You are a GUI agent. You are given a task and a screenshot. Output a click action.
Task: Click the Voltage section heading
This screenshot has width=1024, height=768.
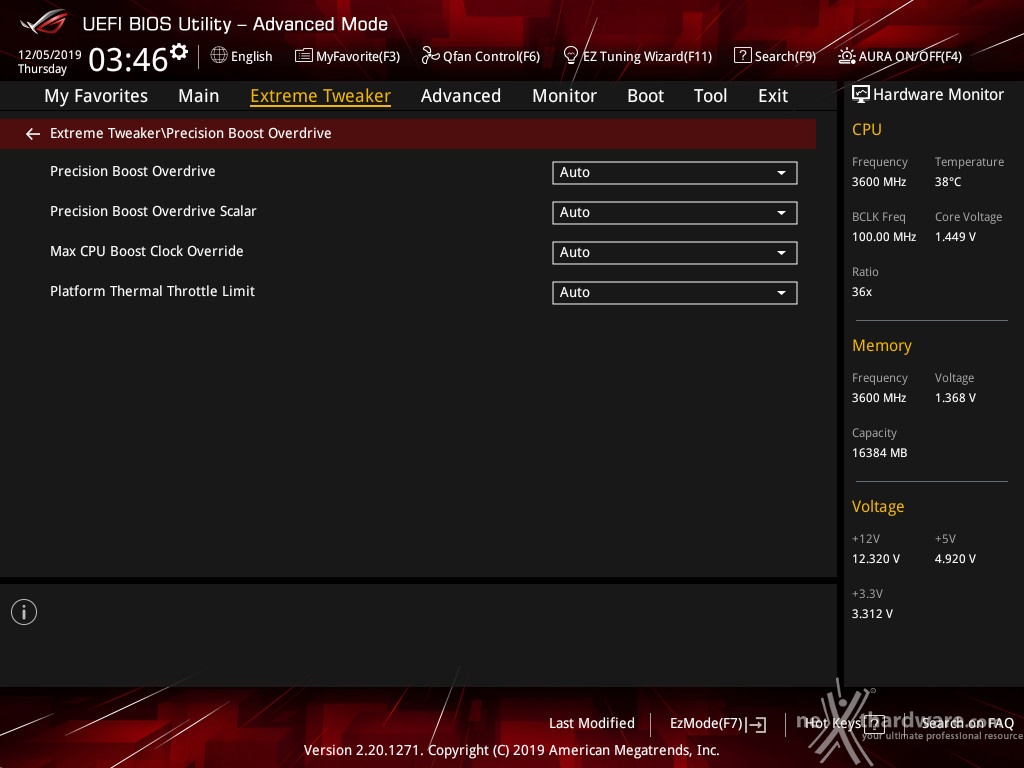878,507
